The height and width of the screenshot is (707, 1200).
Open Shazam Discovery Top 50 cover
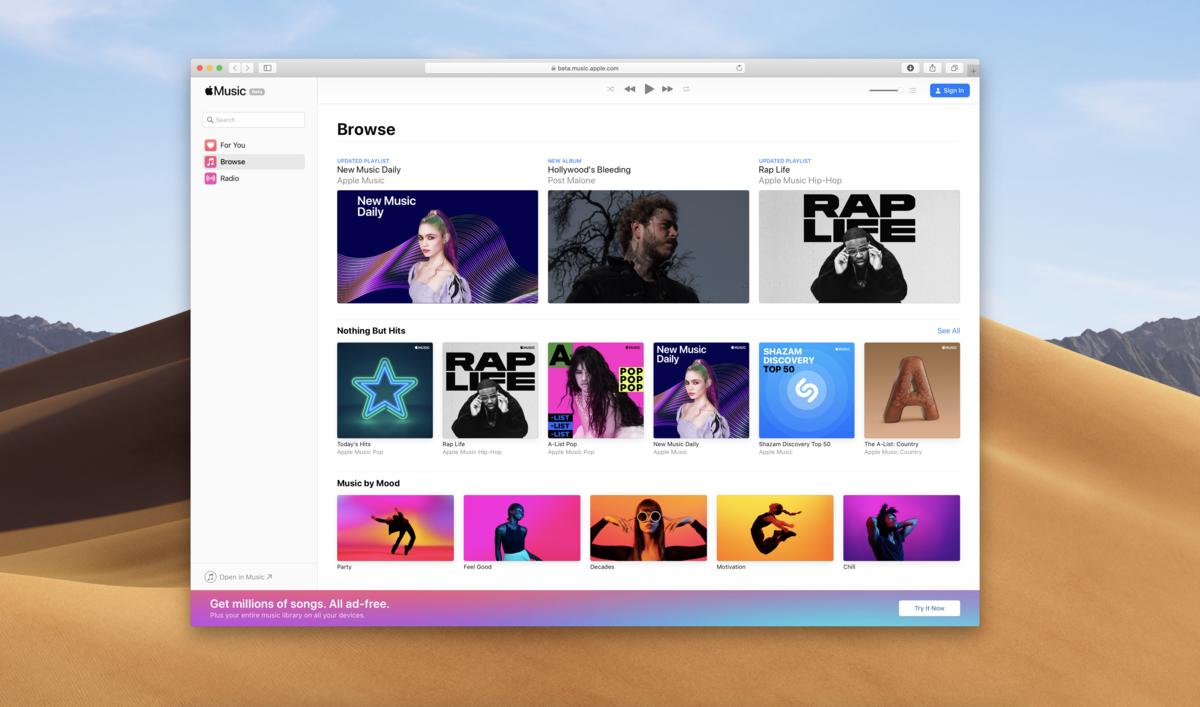pos(807,390)
